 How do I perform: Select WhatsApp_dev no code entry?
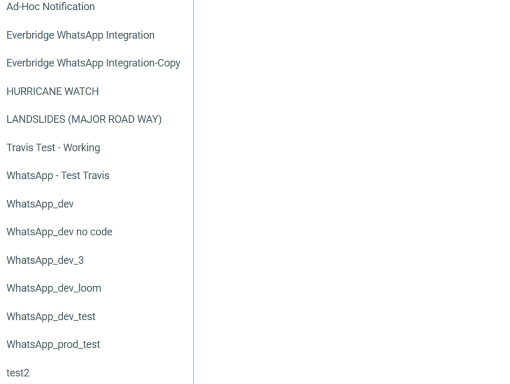tap(59, 232)
